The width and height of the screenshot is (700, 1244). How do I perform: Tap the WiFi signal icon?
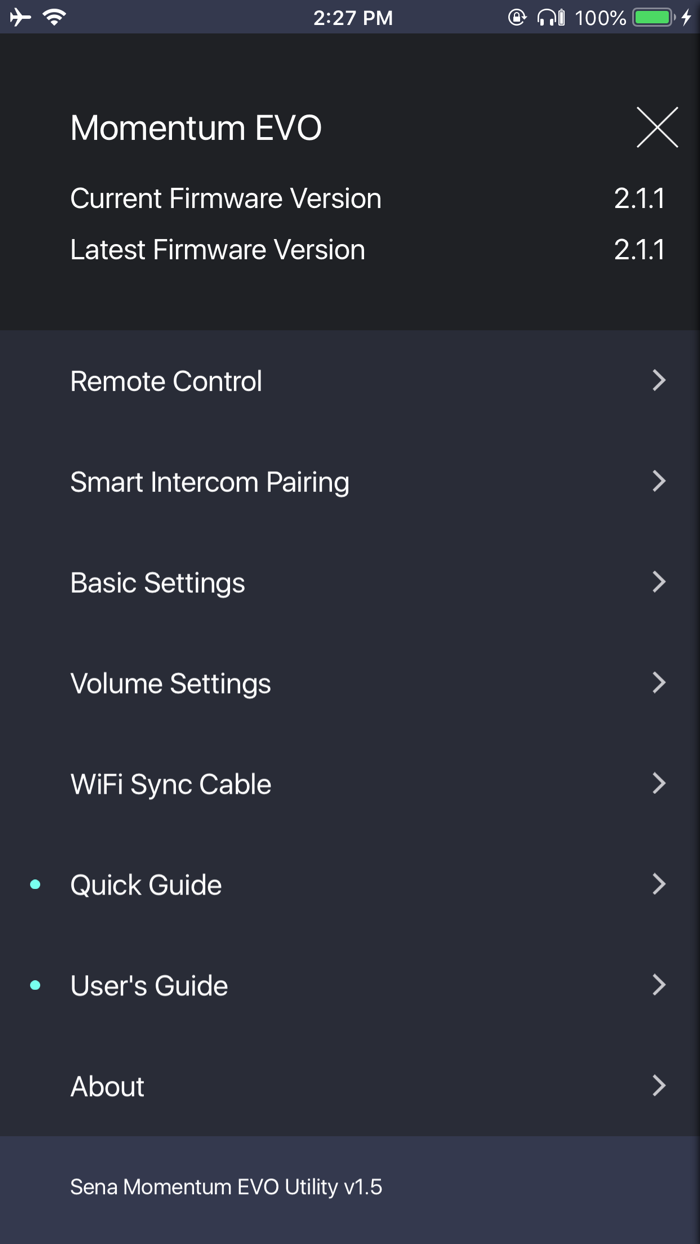[55, 17]
